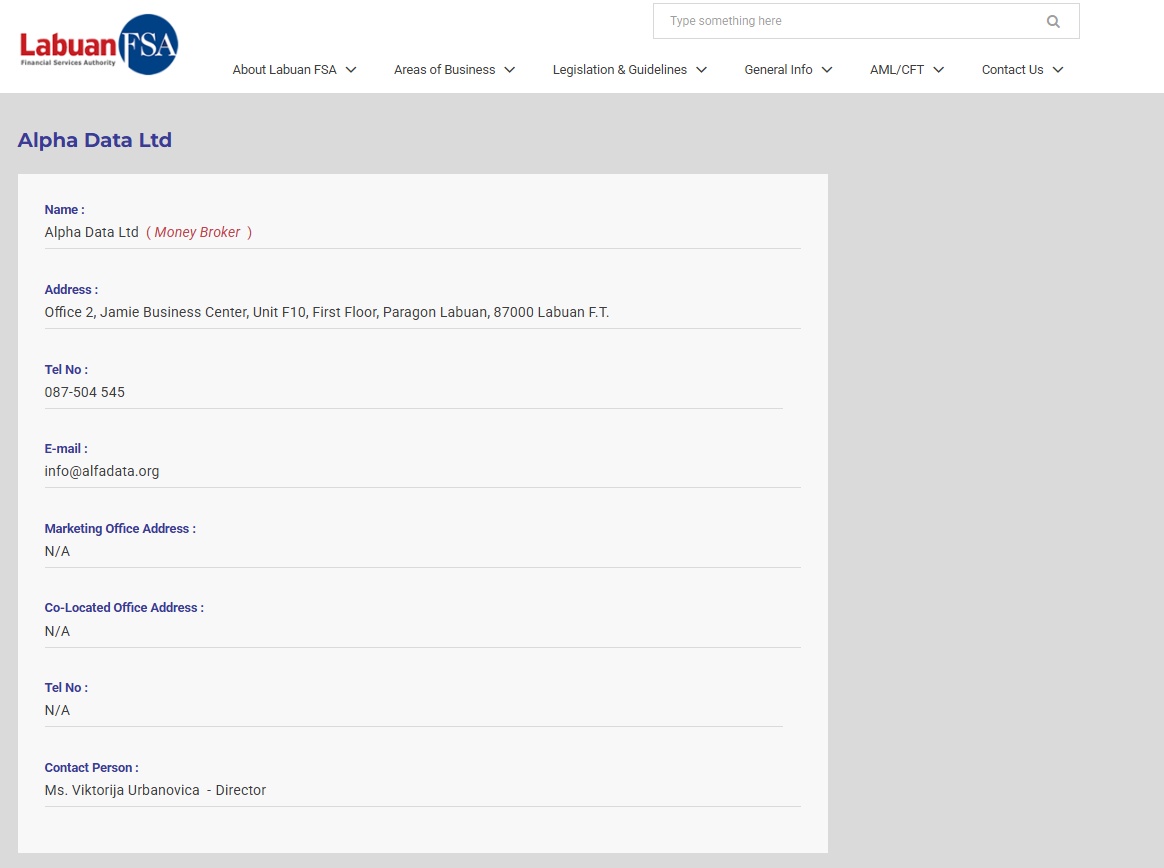Image resolution: width=1164 pixels, height=868 pixels.
Task: Click the 'Marketing Office Address :' label
Action: point(120,529)
